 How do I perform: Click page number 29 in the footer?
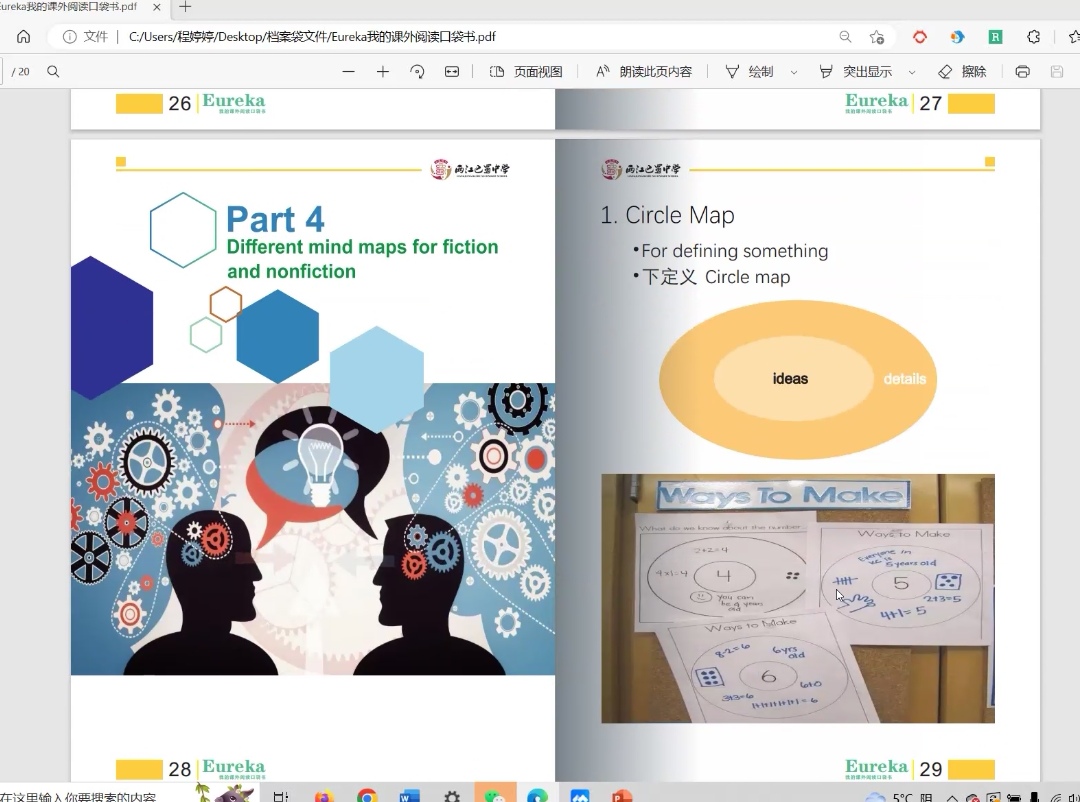click(x=931, y=769)
